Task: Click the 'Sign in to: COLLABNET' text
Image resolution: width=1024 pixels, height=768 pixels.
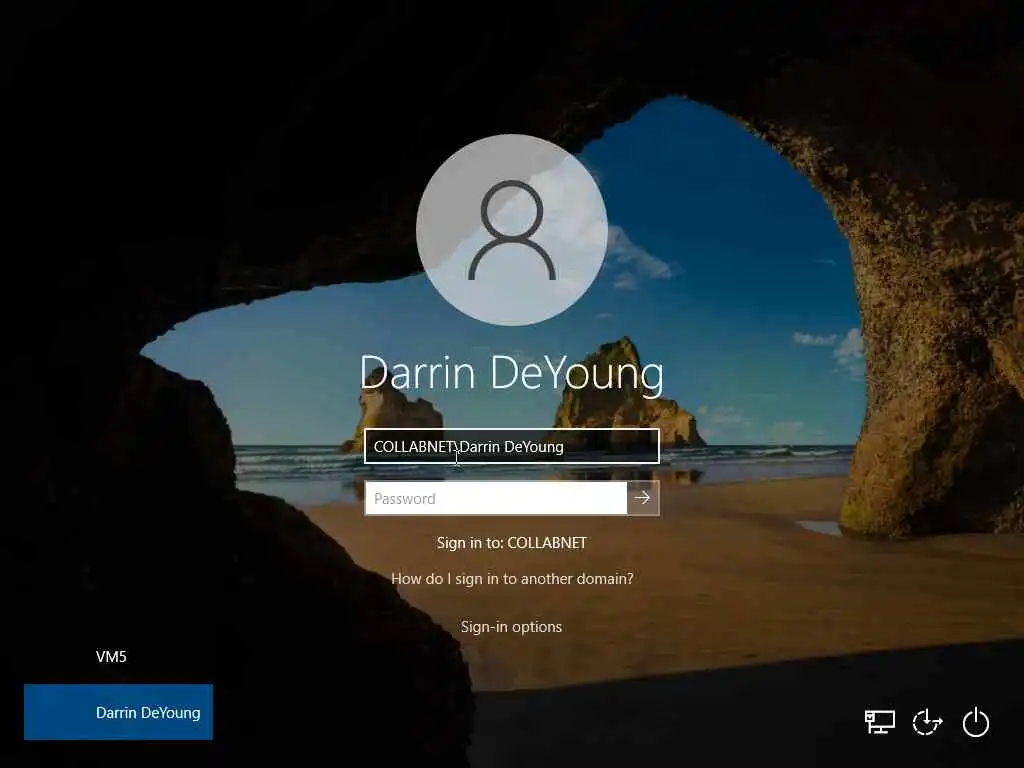Action: pos(511,543)
